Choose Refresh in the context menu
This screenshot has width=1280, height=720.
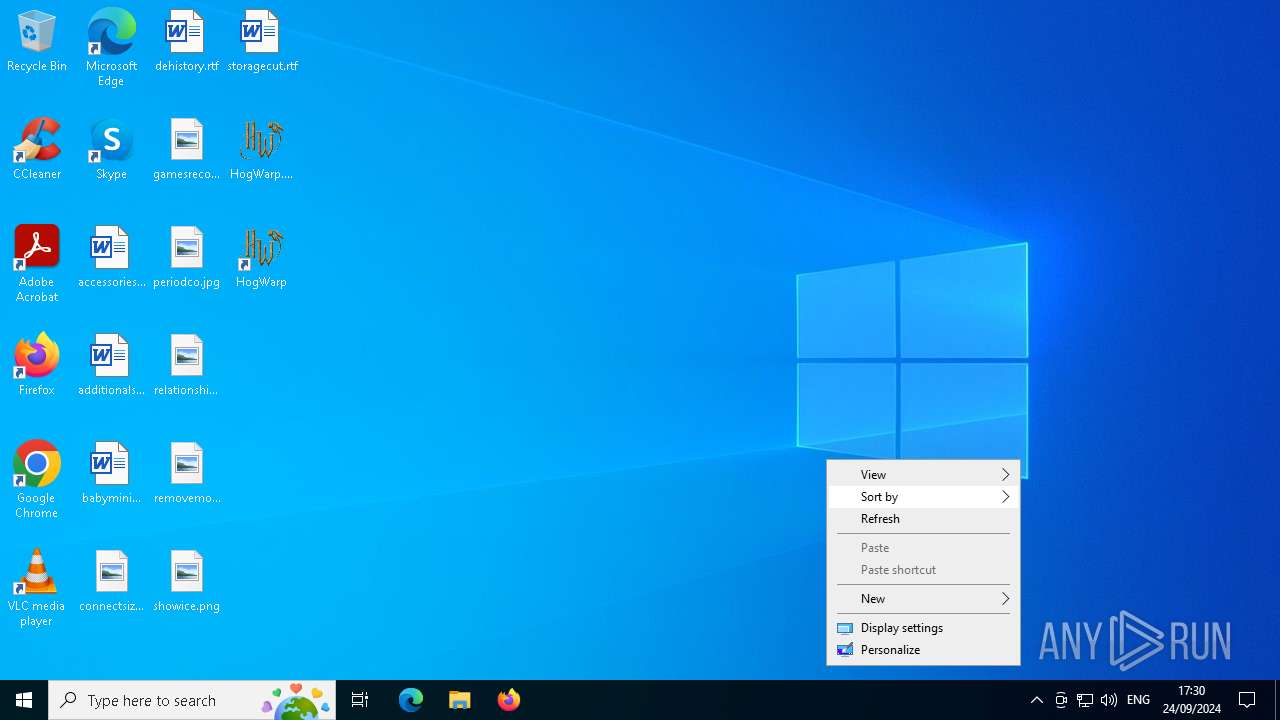click(x=923, y=519)
